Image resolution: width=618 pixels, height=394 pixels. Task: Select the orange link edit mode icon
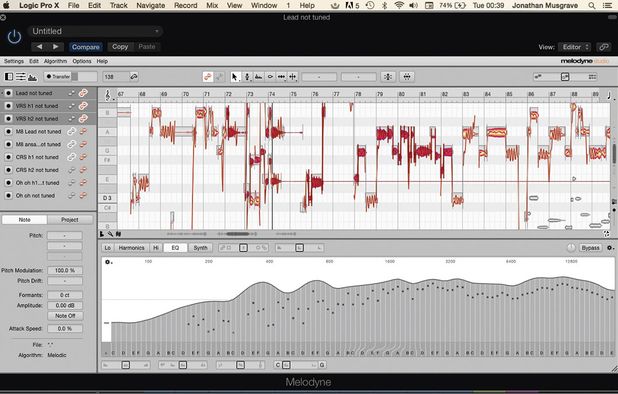tap(208, 77)
